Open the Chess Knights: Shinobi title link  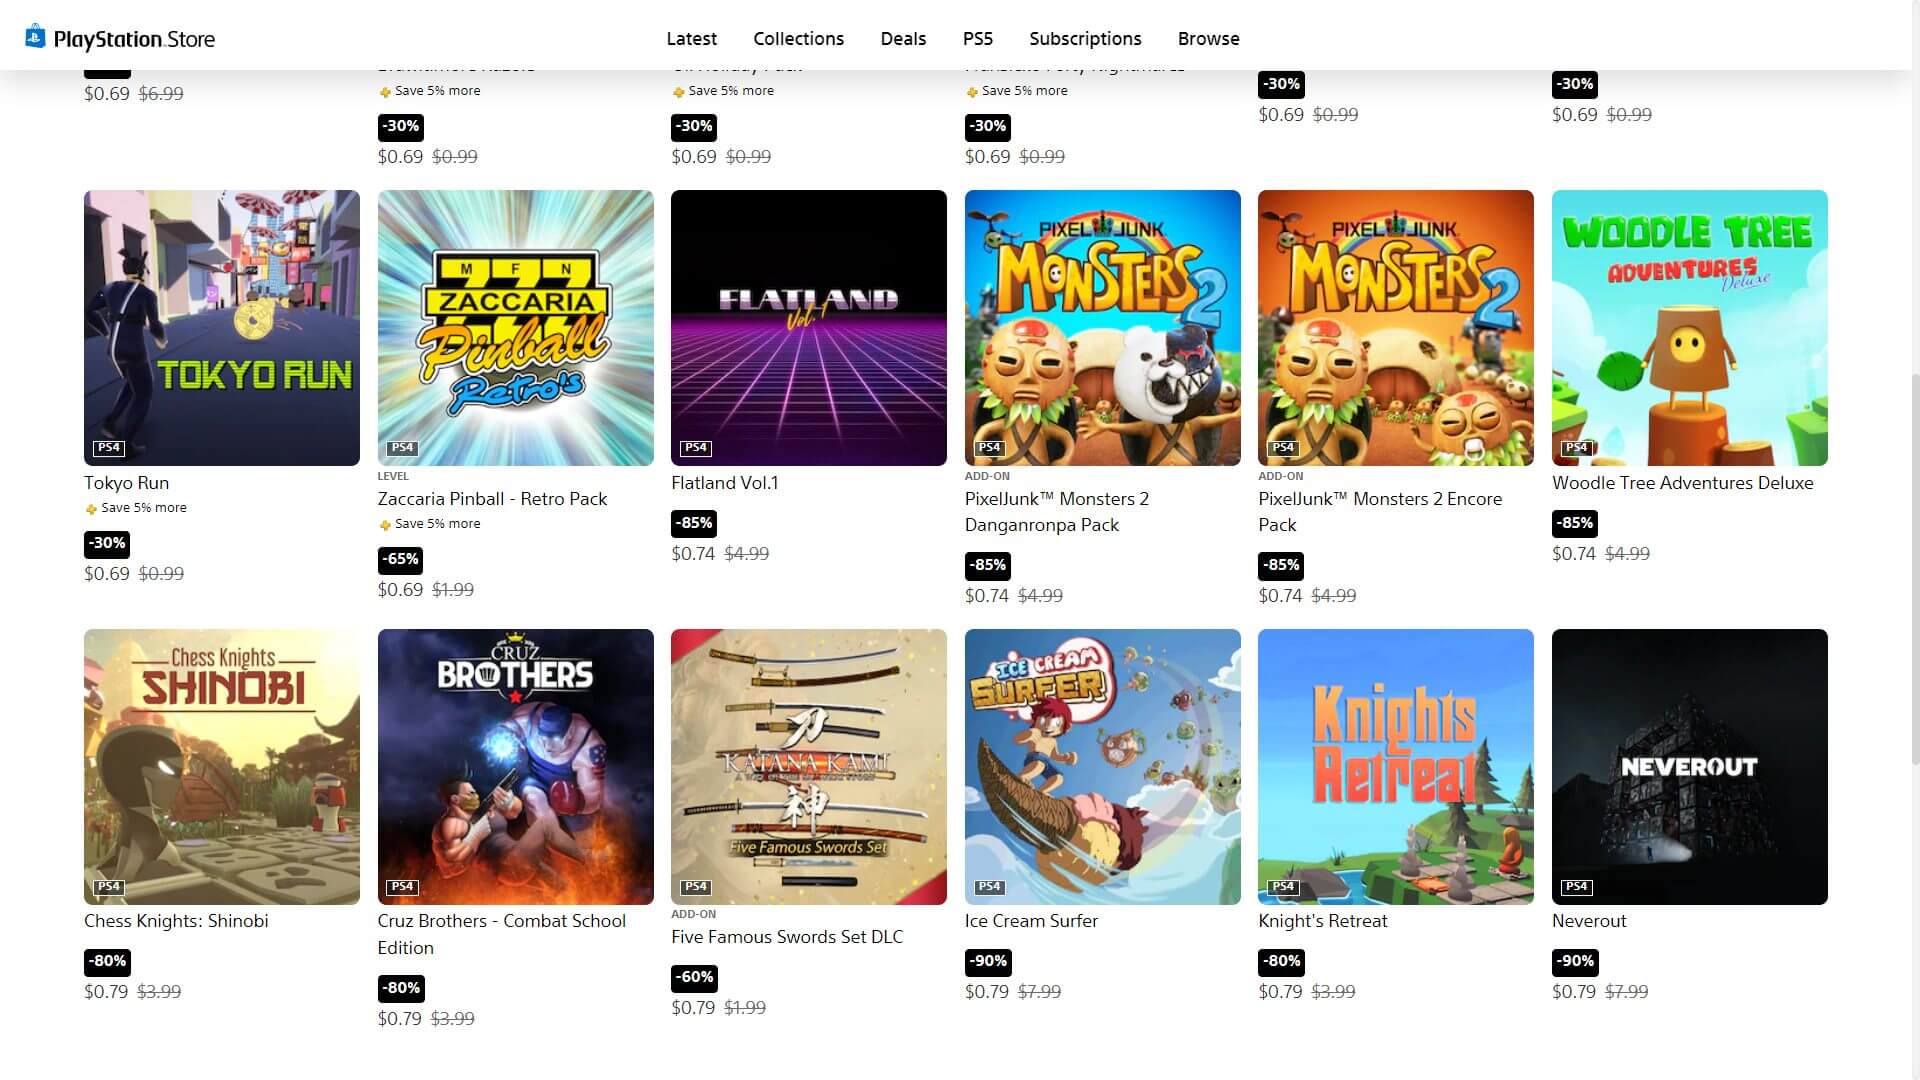(x=176, y=921)
